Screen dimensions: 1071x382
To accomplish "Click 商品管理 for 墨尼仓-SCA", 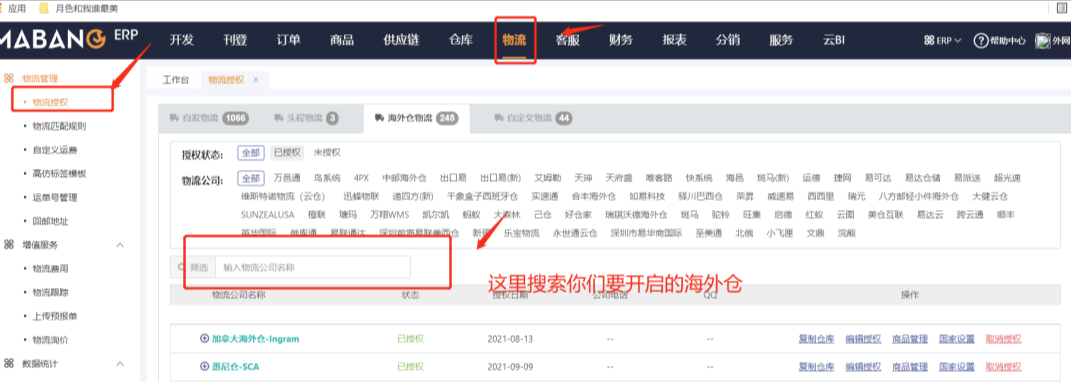I will [x=910, y=366].
